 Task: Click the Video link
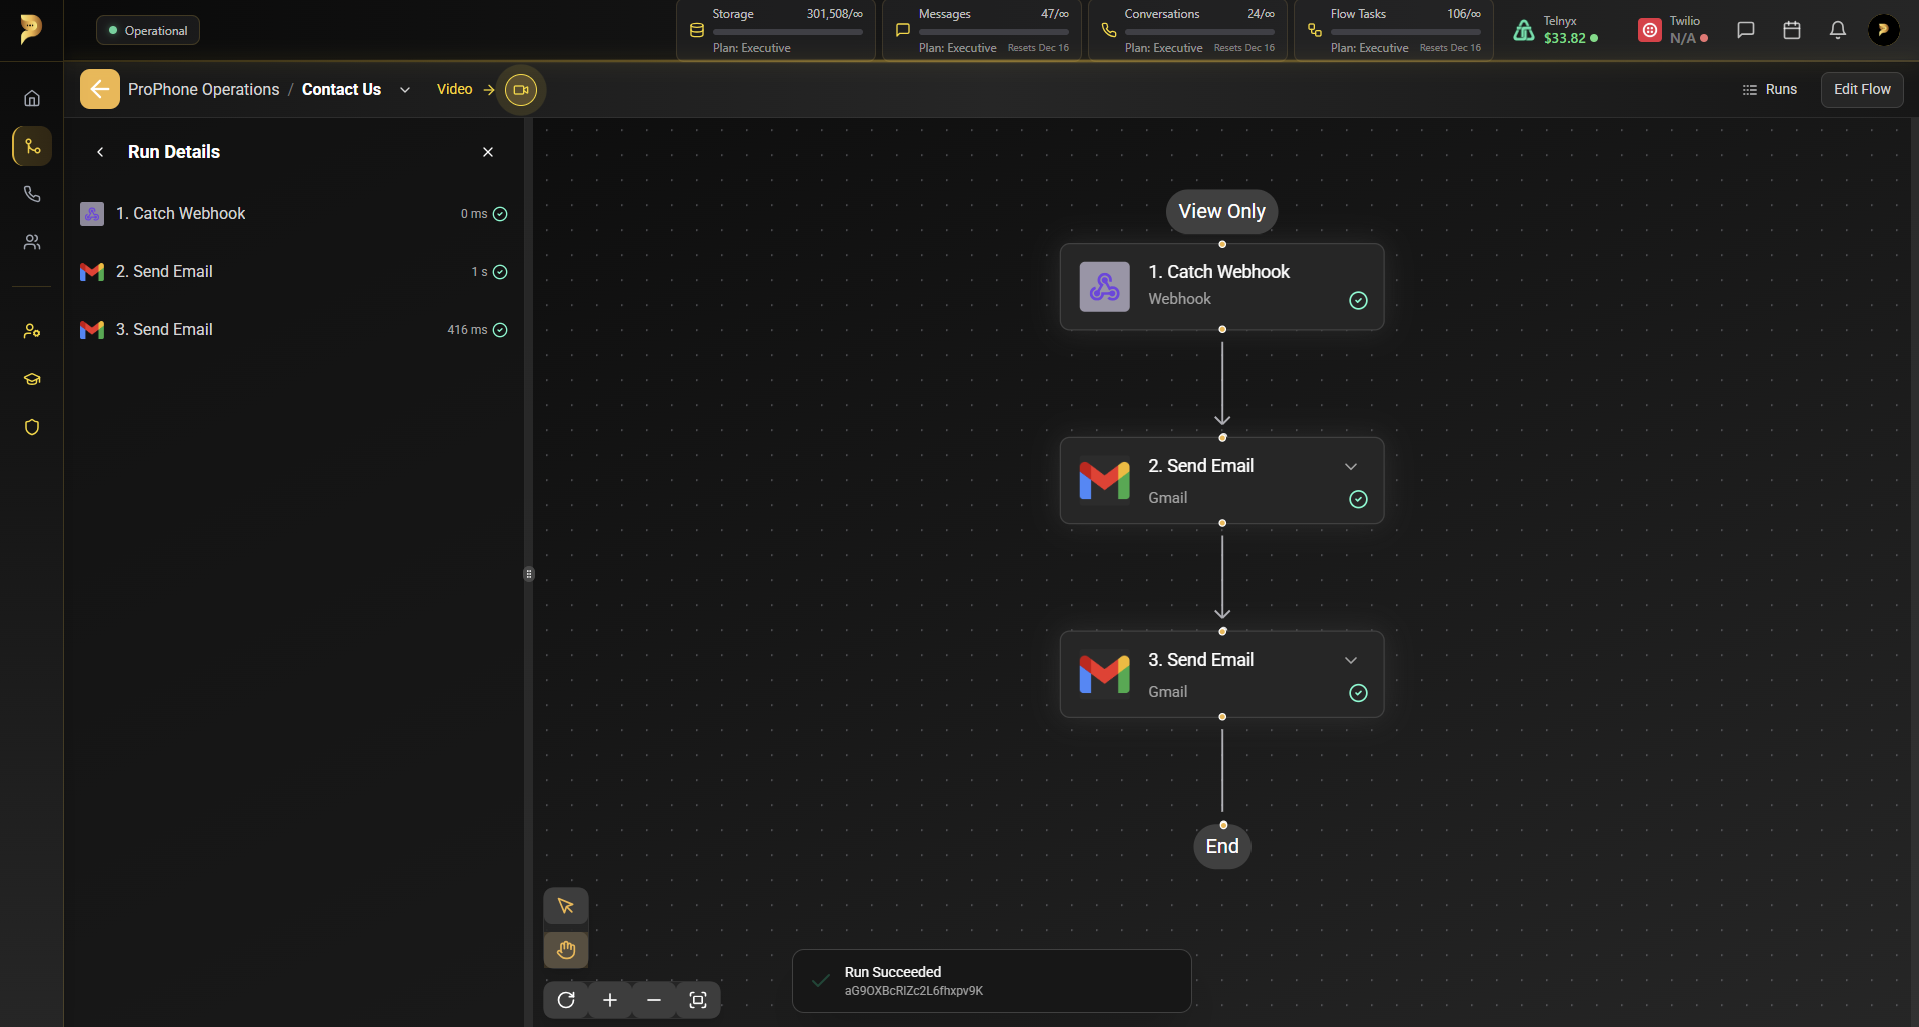pos(455,90)
